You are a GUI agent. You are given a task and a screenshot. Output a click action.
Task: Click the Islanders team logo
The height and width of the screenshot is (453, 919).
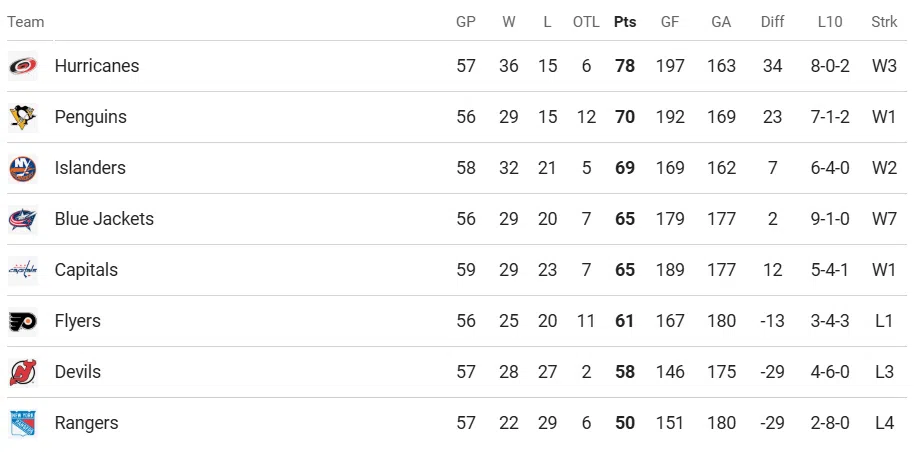coord(23,168)
